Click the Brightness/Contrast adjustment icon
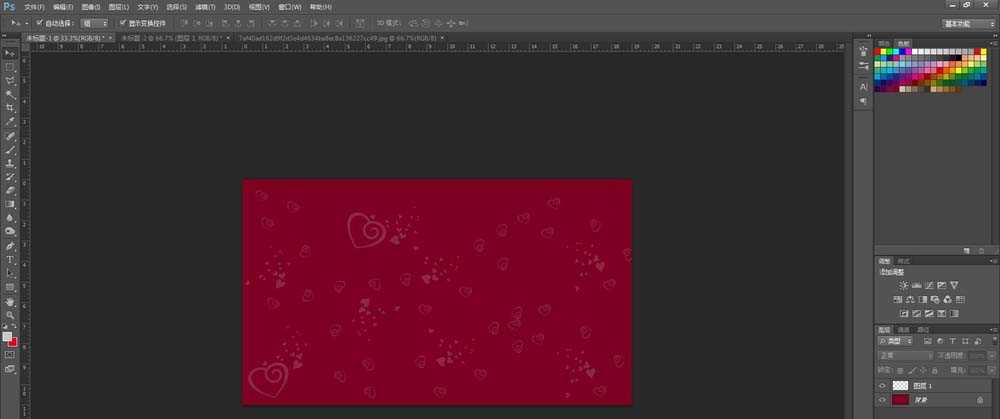This screenshot has width=1000, height=419. (x=902, y=286)
